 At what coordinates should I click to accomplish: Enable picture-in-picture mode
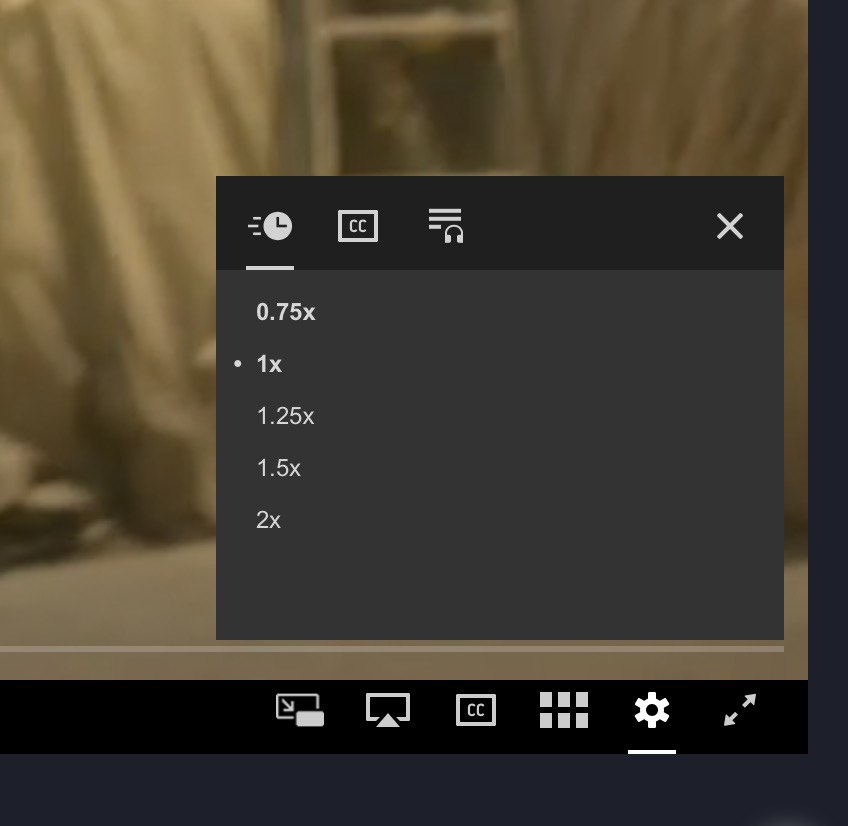click(x=300, y=710)
